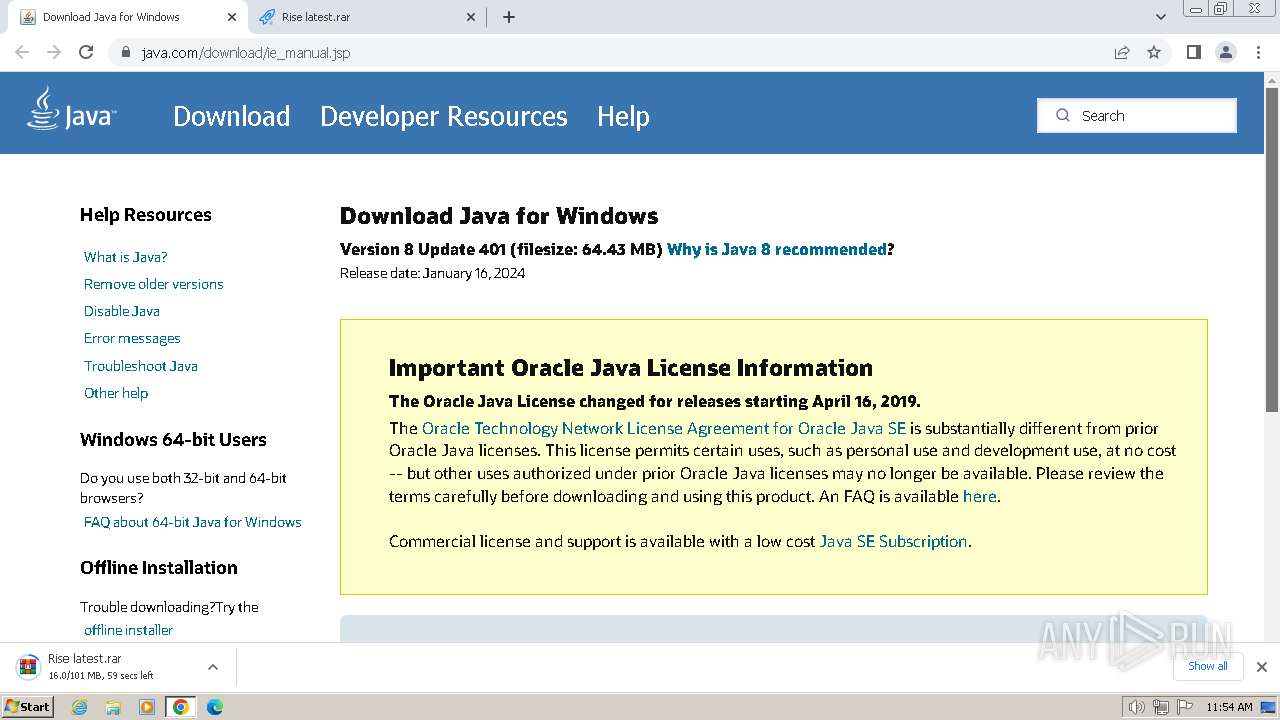Screen dimensions: 1280x720
Task: Click the Java logo in header
Action: pos(71,109)
